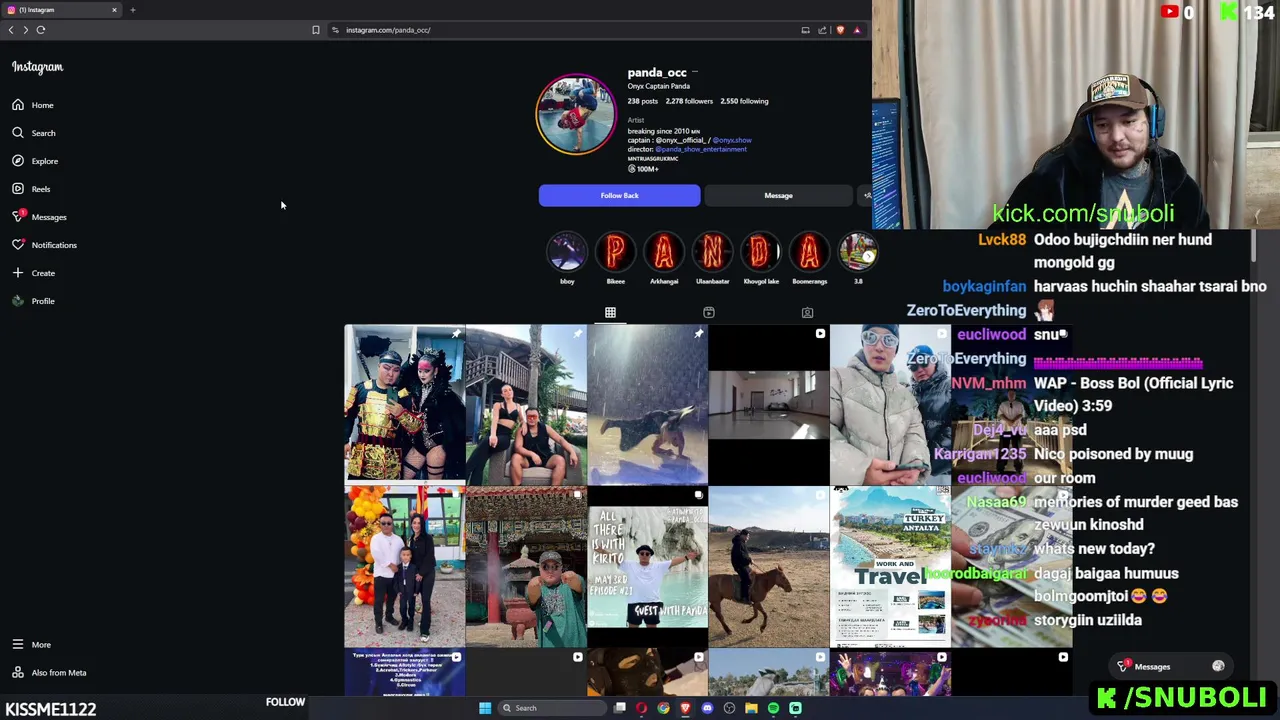Open Messages in the Instagram sidebar
This screenshot has height=720, width=1280.
[x=39, y=217]
